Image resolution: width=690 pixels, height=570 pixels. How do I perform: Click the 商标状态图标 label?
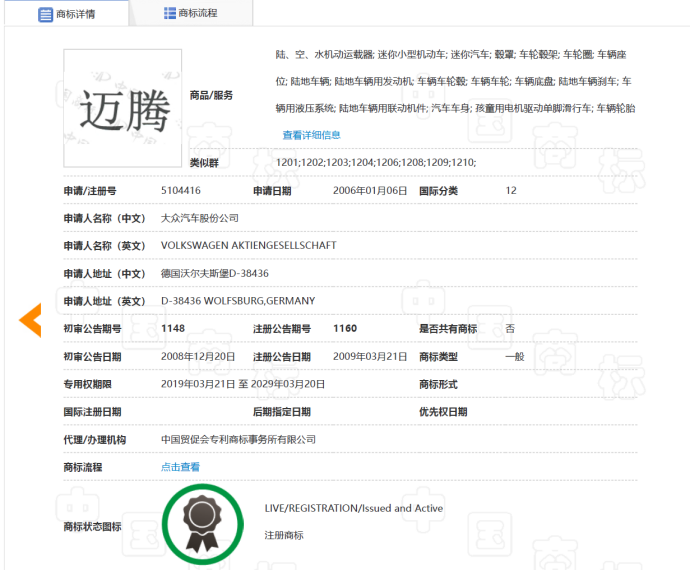point(92,527)
